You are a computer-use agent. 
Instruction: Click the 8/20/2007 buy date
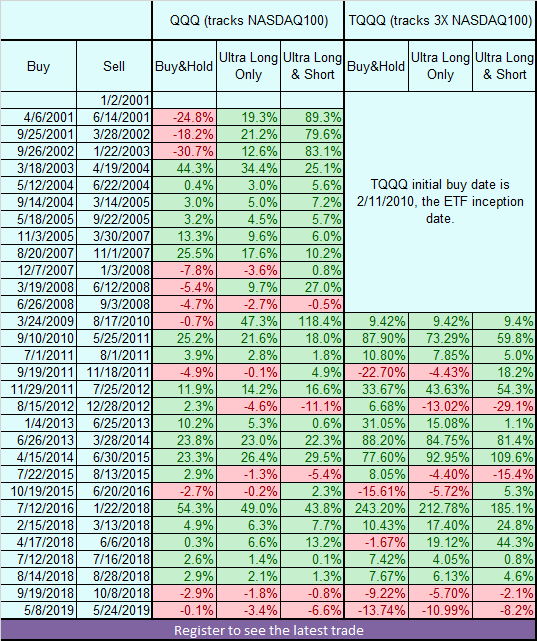click(x=38, y=253)
